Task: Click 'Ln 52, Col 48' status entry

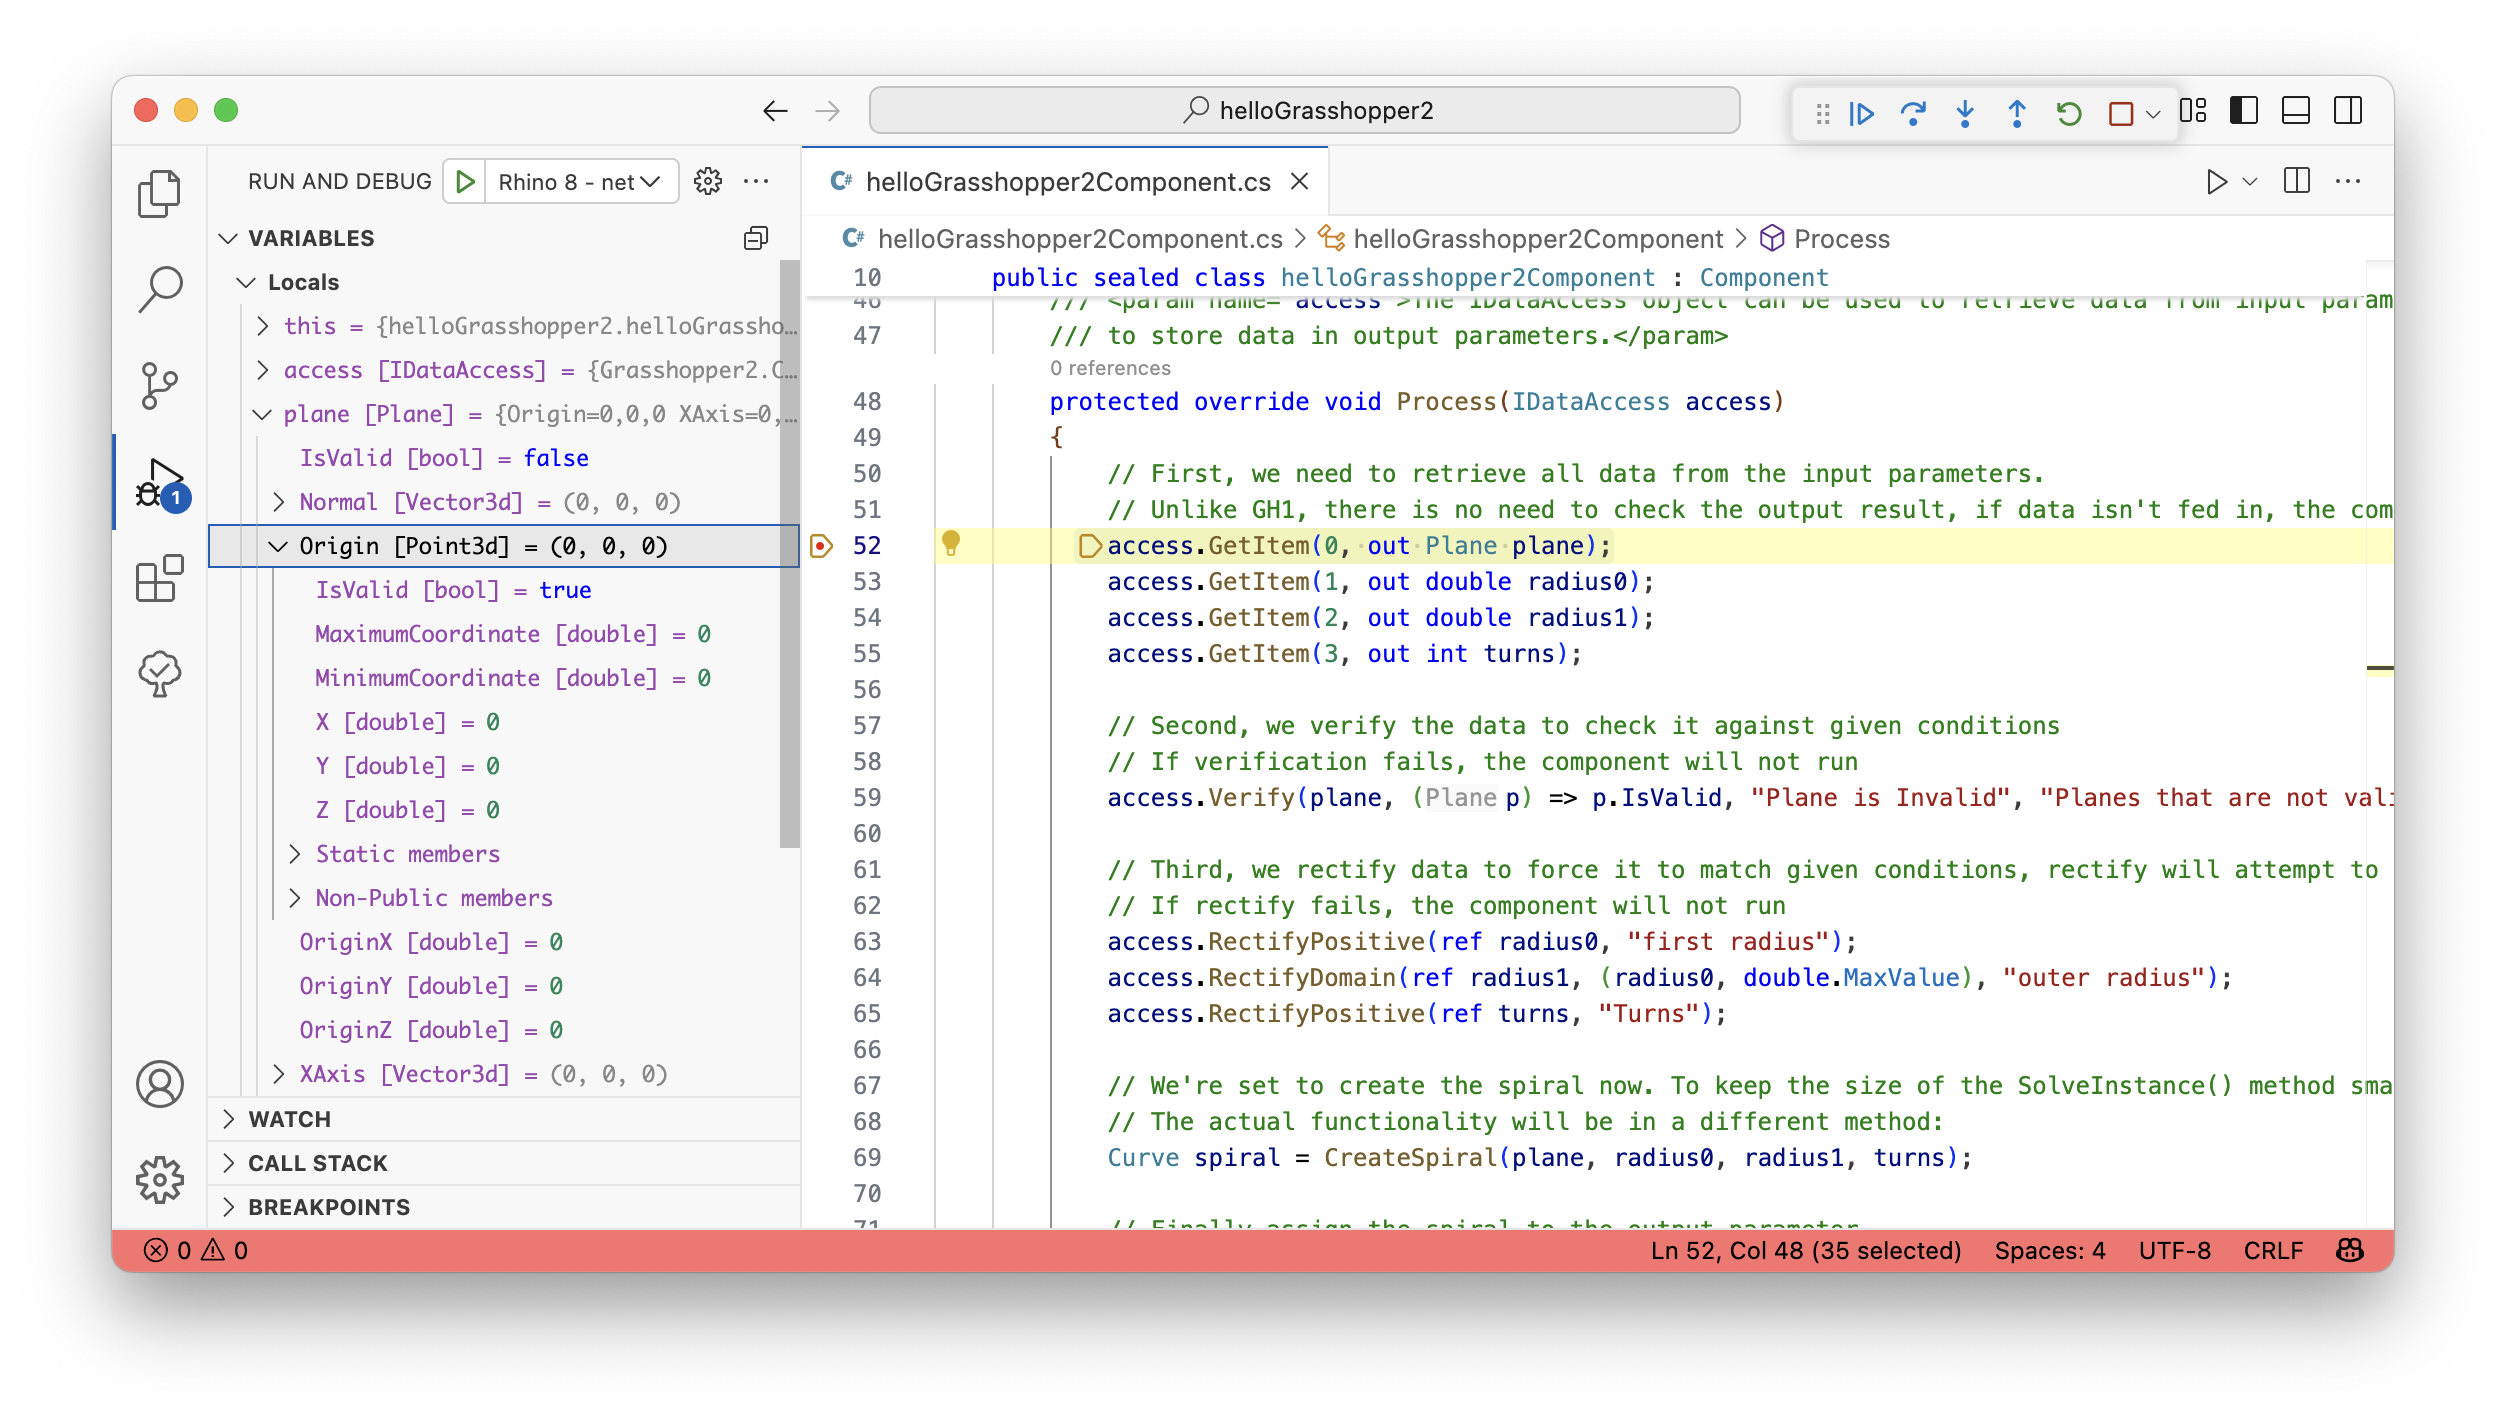Action: tap(1806, 1251)
